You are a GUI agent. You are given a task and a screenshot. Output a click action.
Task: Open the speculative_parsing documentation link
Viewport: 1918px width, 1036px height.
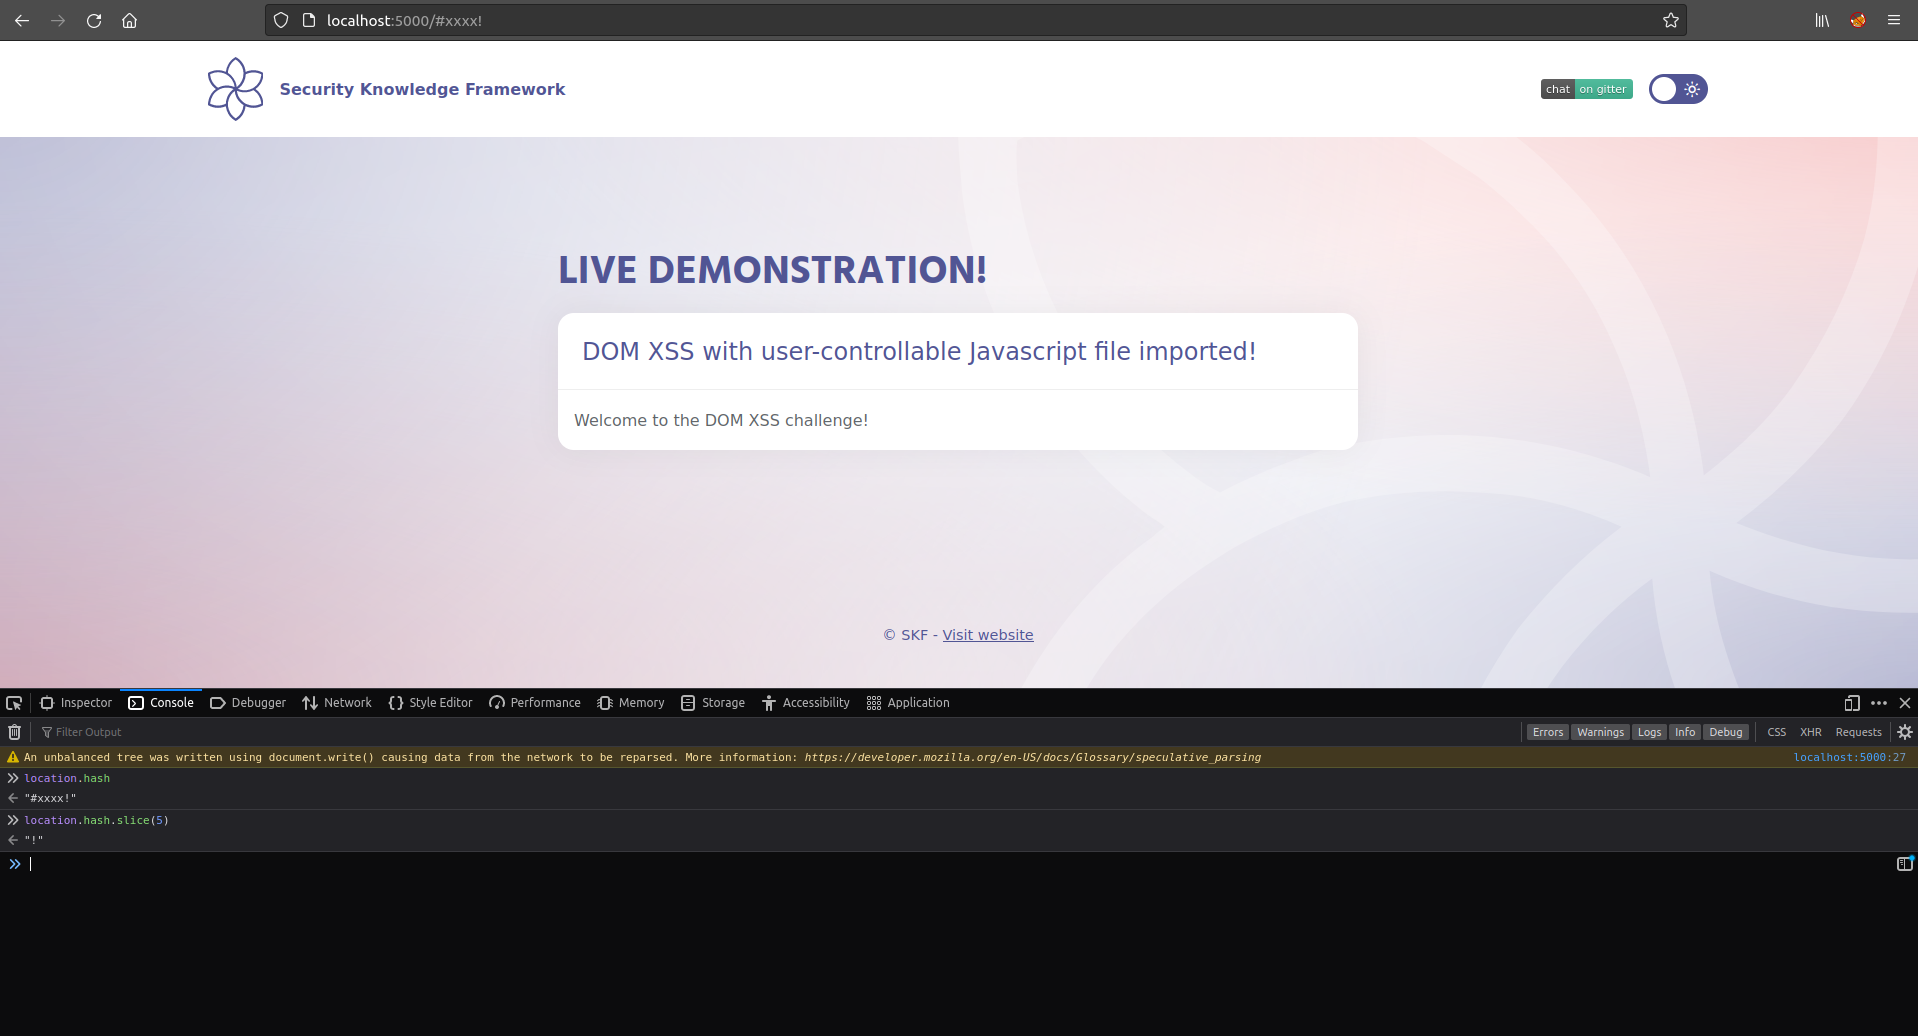[x=1032, y=757]
